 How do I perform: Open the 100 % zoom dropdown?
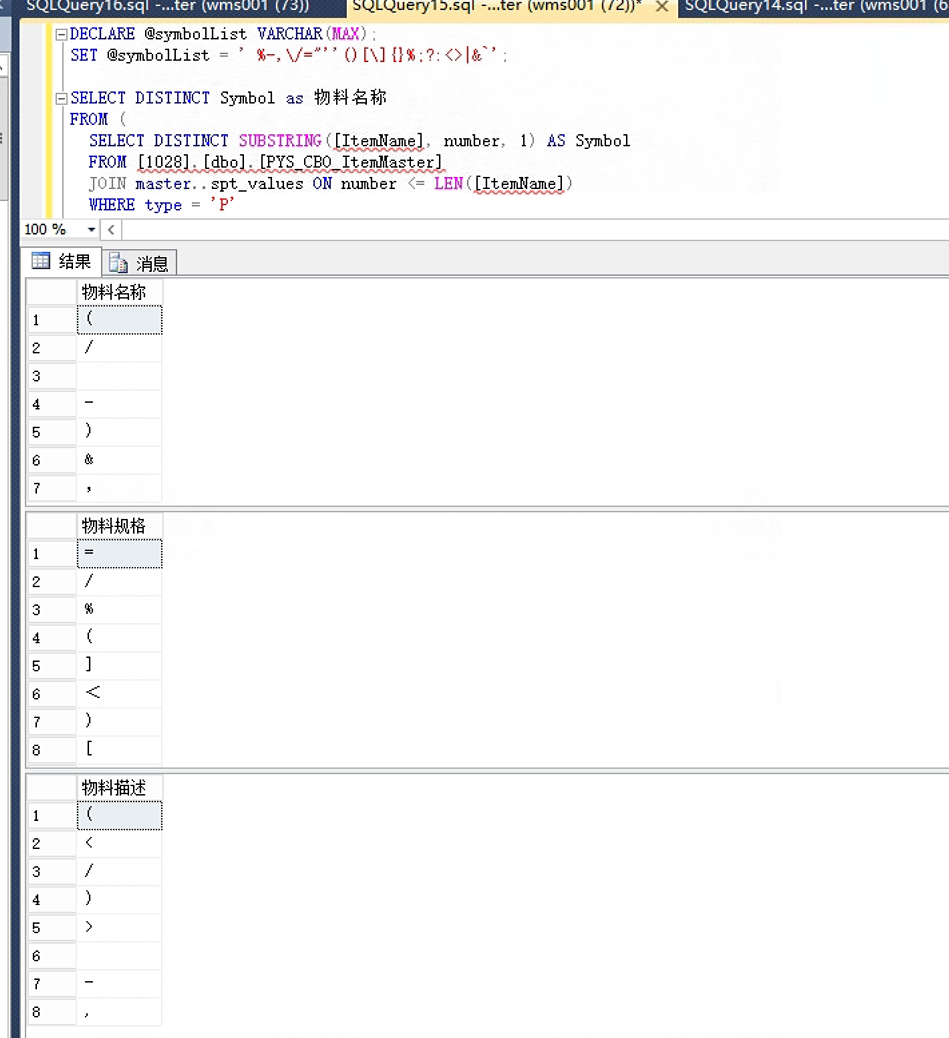[92, 230]
